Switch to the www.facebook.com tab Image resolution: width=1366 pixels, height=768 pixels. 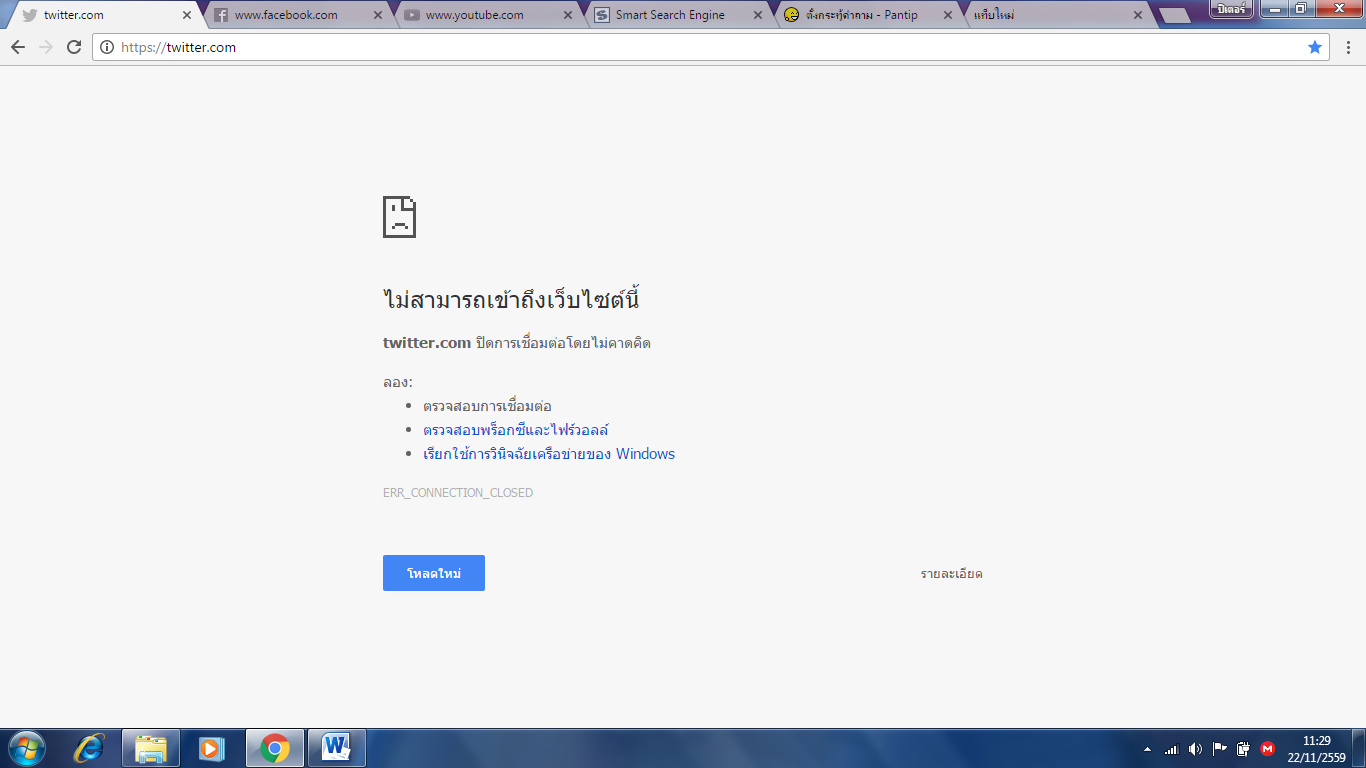[296, 15]
